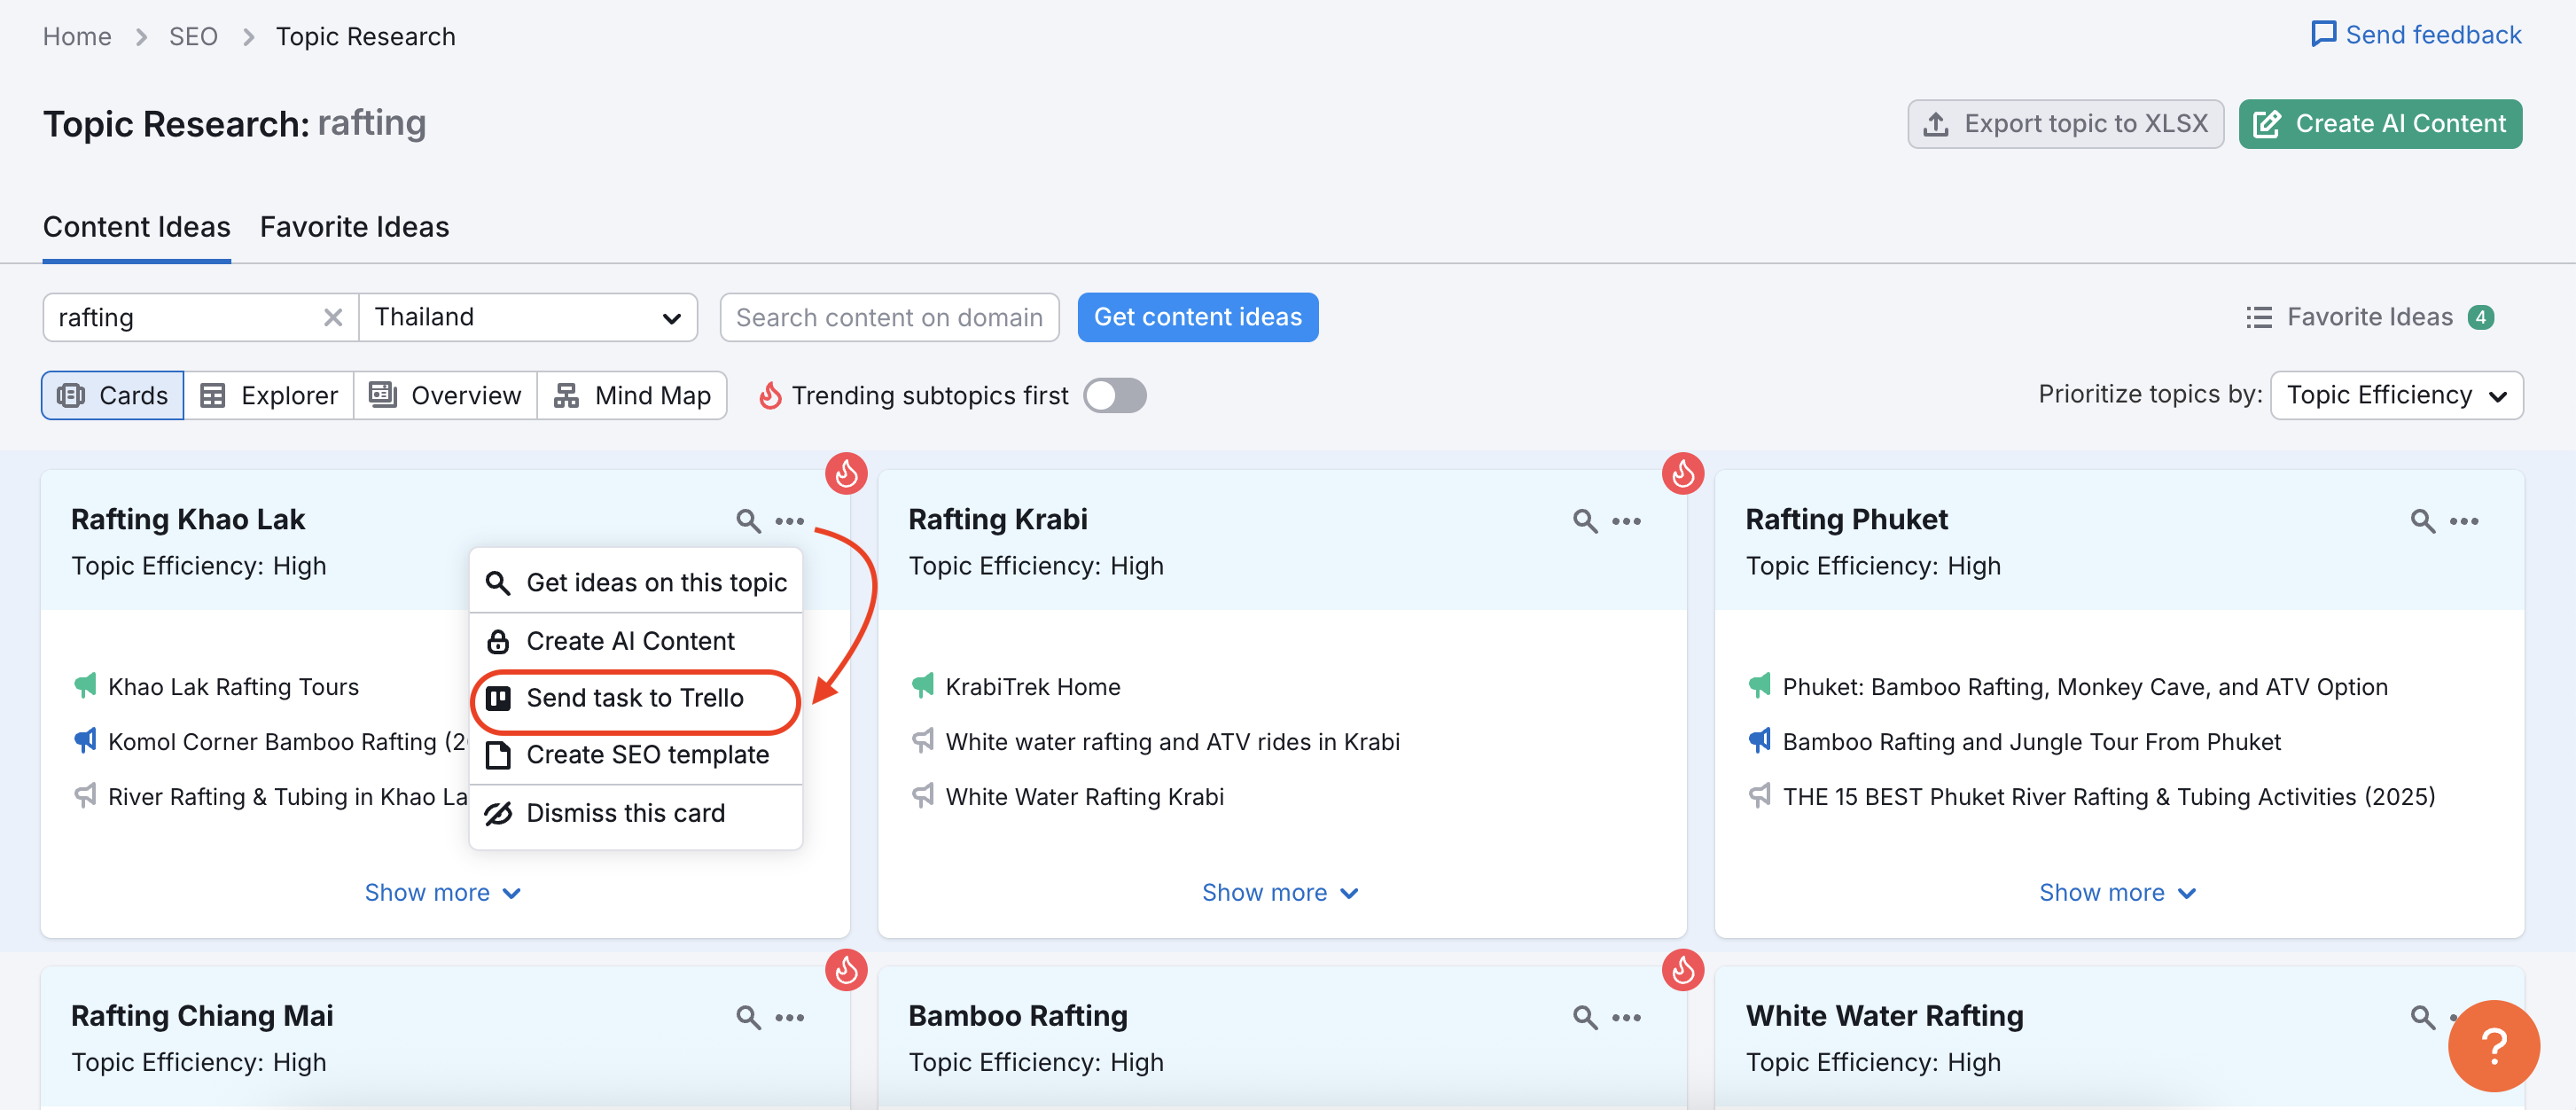The image size is (2576, 1110).
Task: Enable Trending subtopics first
Action: click(1114, 395)
